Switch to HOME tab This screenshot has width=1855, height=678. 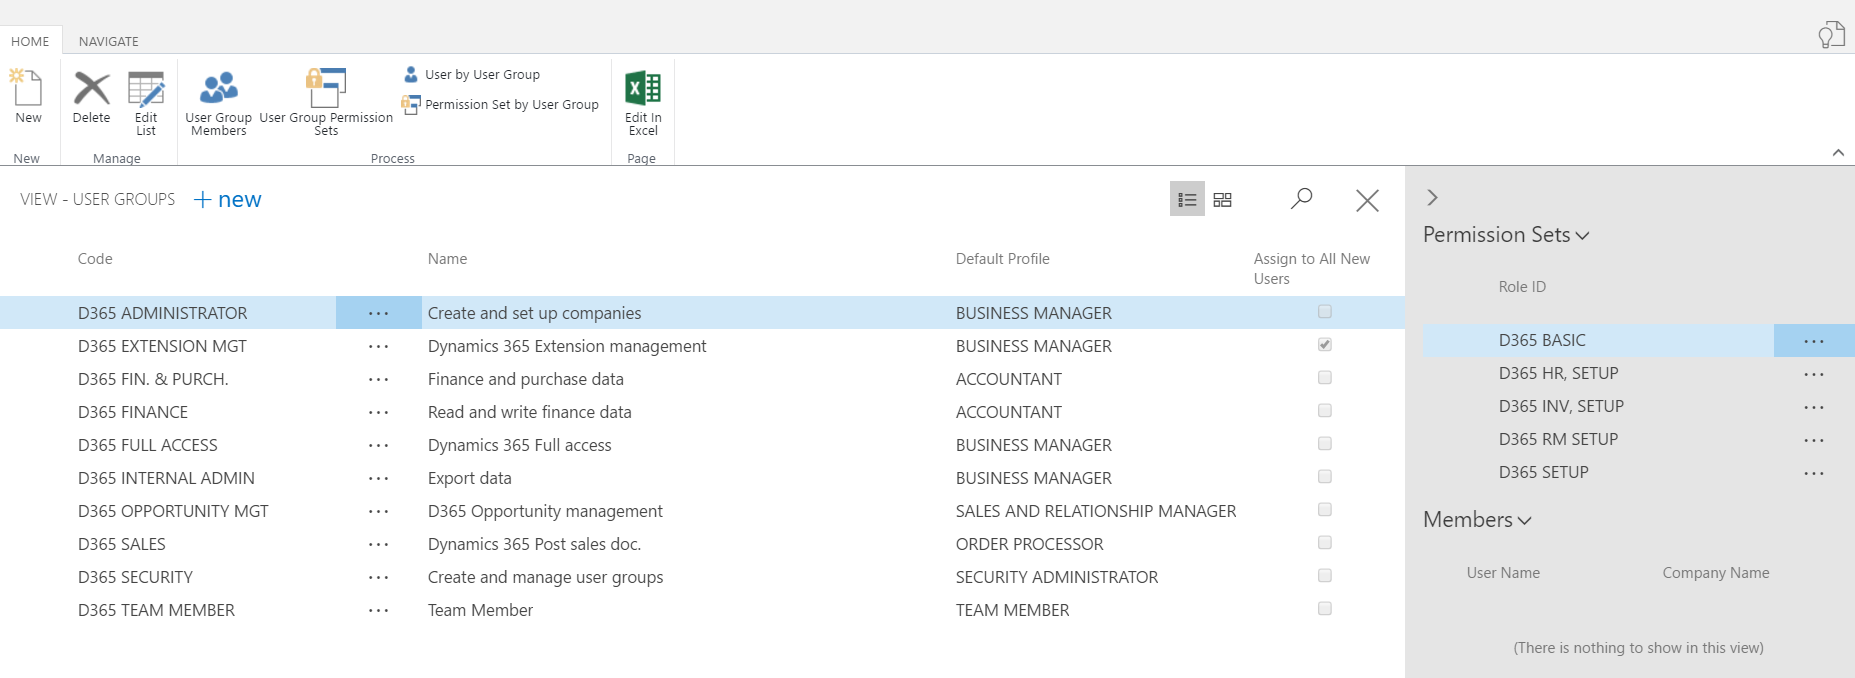[30, 41]
